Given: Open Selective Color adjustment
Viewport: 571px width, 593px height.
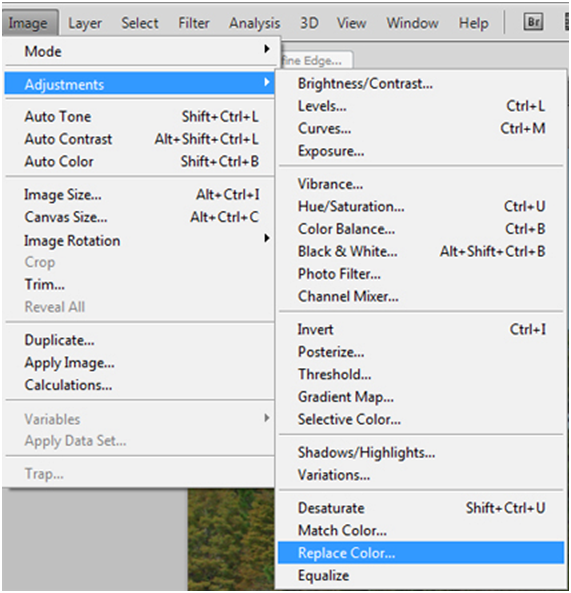Looking at the screenshot, I should (x=421, y=419).
